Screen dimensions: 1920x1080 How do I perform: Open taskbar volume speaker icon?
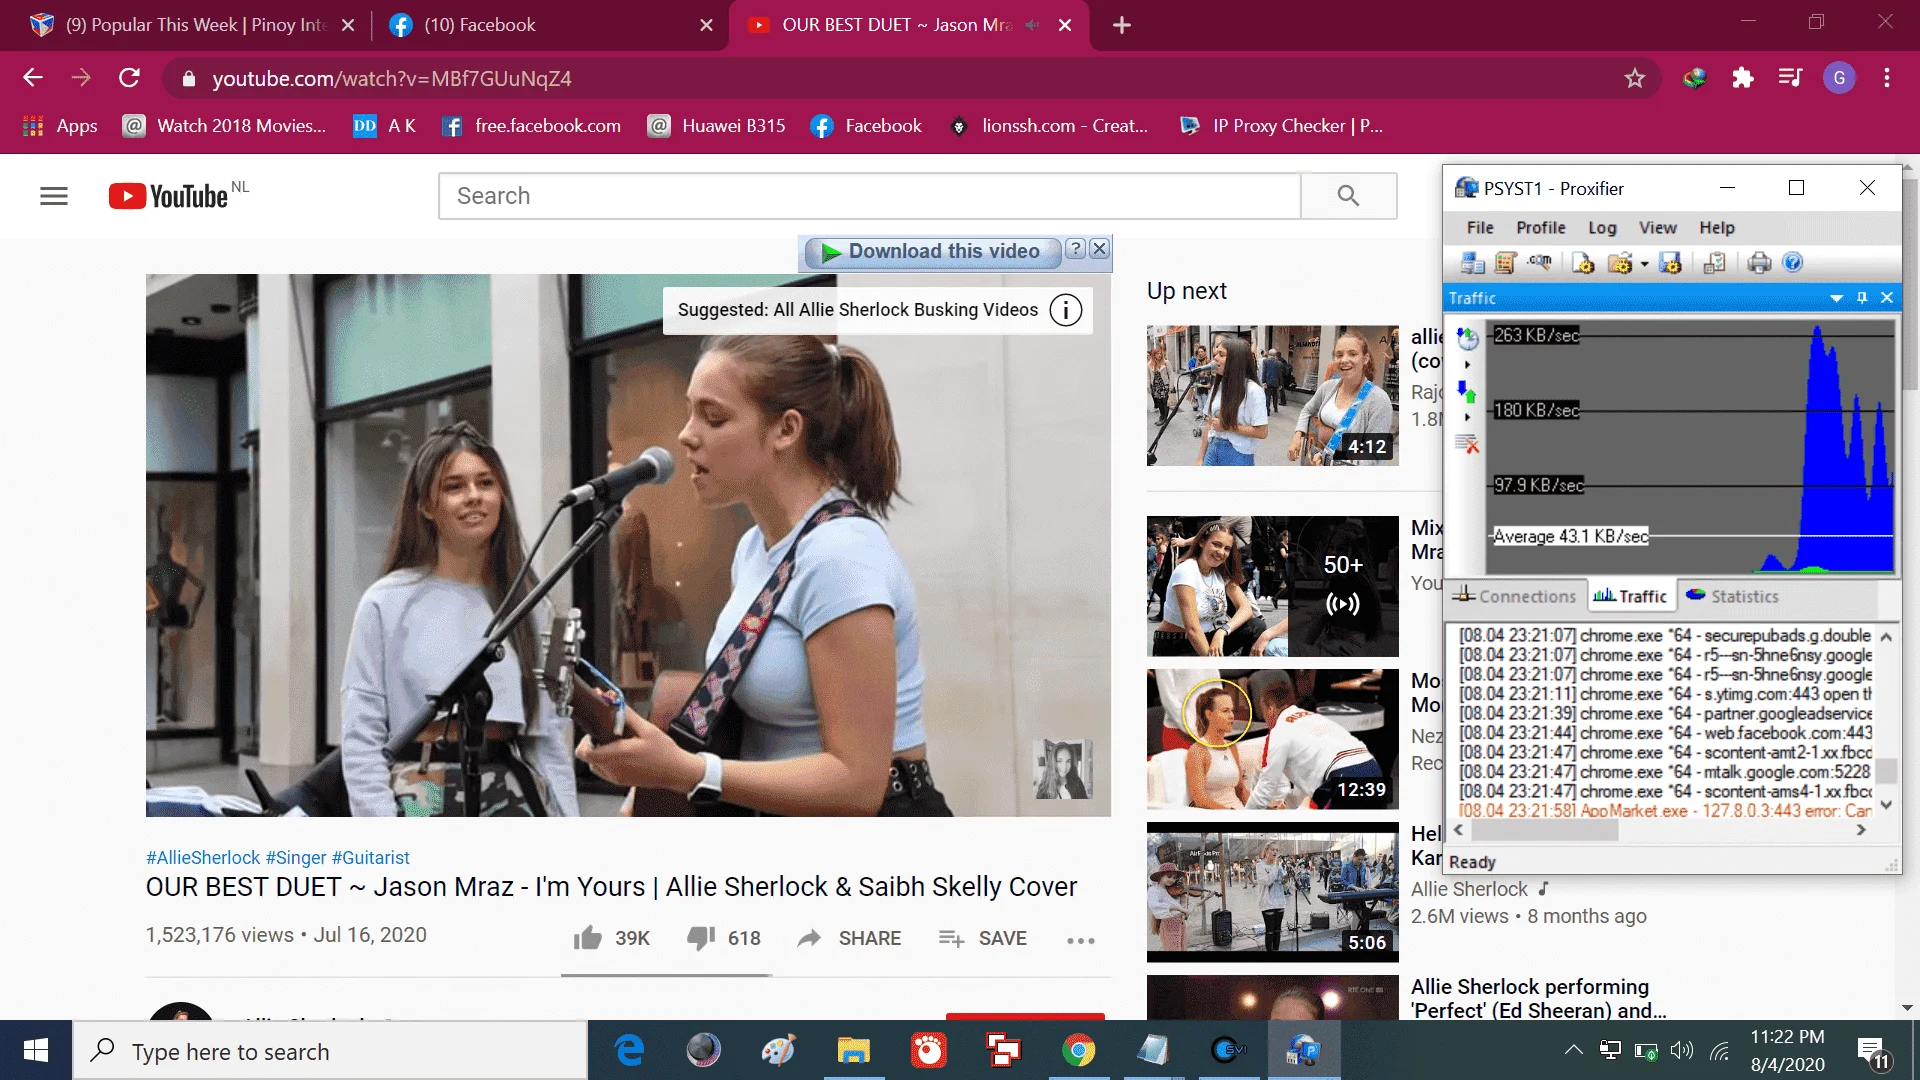(1682, 1050)
